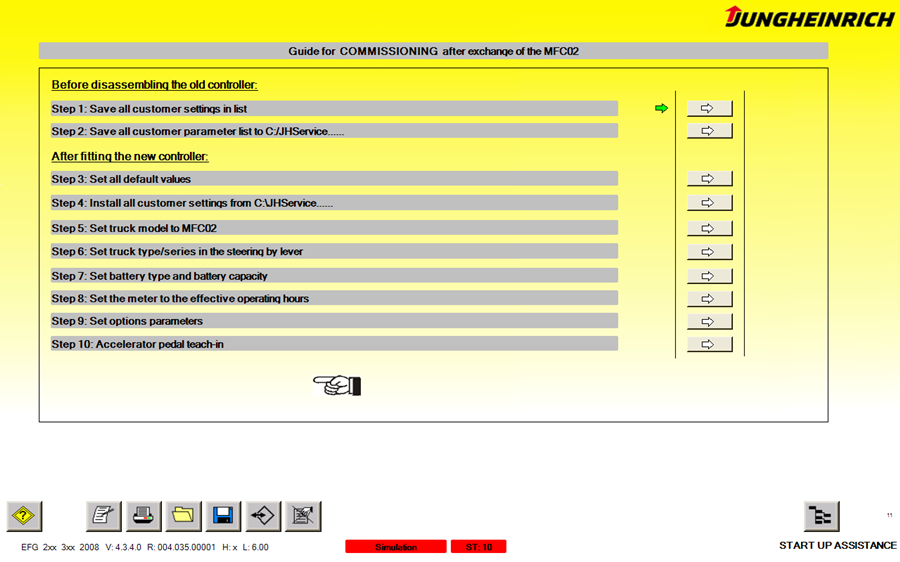
Task: Click the printer icon in the bottom toolbar
Action: point(143,516)
